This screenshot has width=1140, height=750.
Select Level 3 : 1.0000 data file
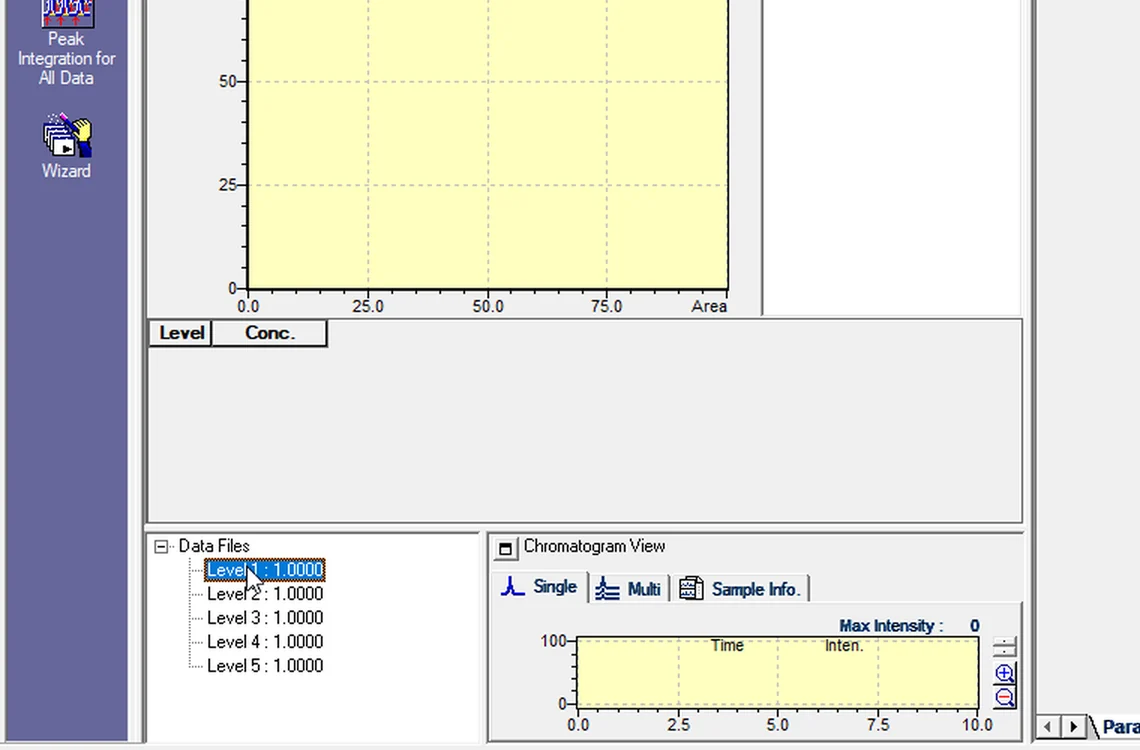coord(265,618)
